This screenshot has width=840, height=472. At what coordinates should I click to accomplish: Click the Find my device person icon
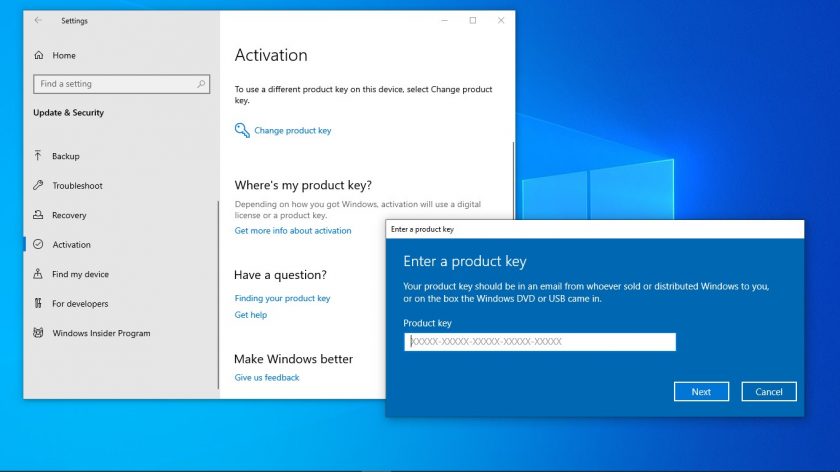coord(38,274)
